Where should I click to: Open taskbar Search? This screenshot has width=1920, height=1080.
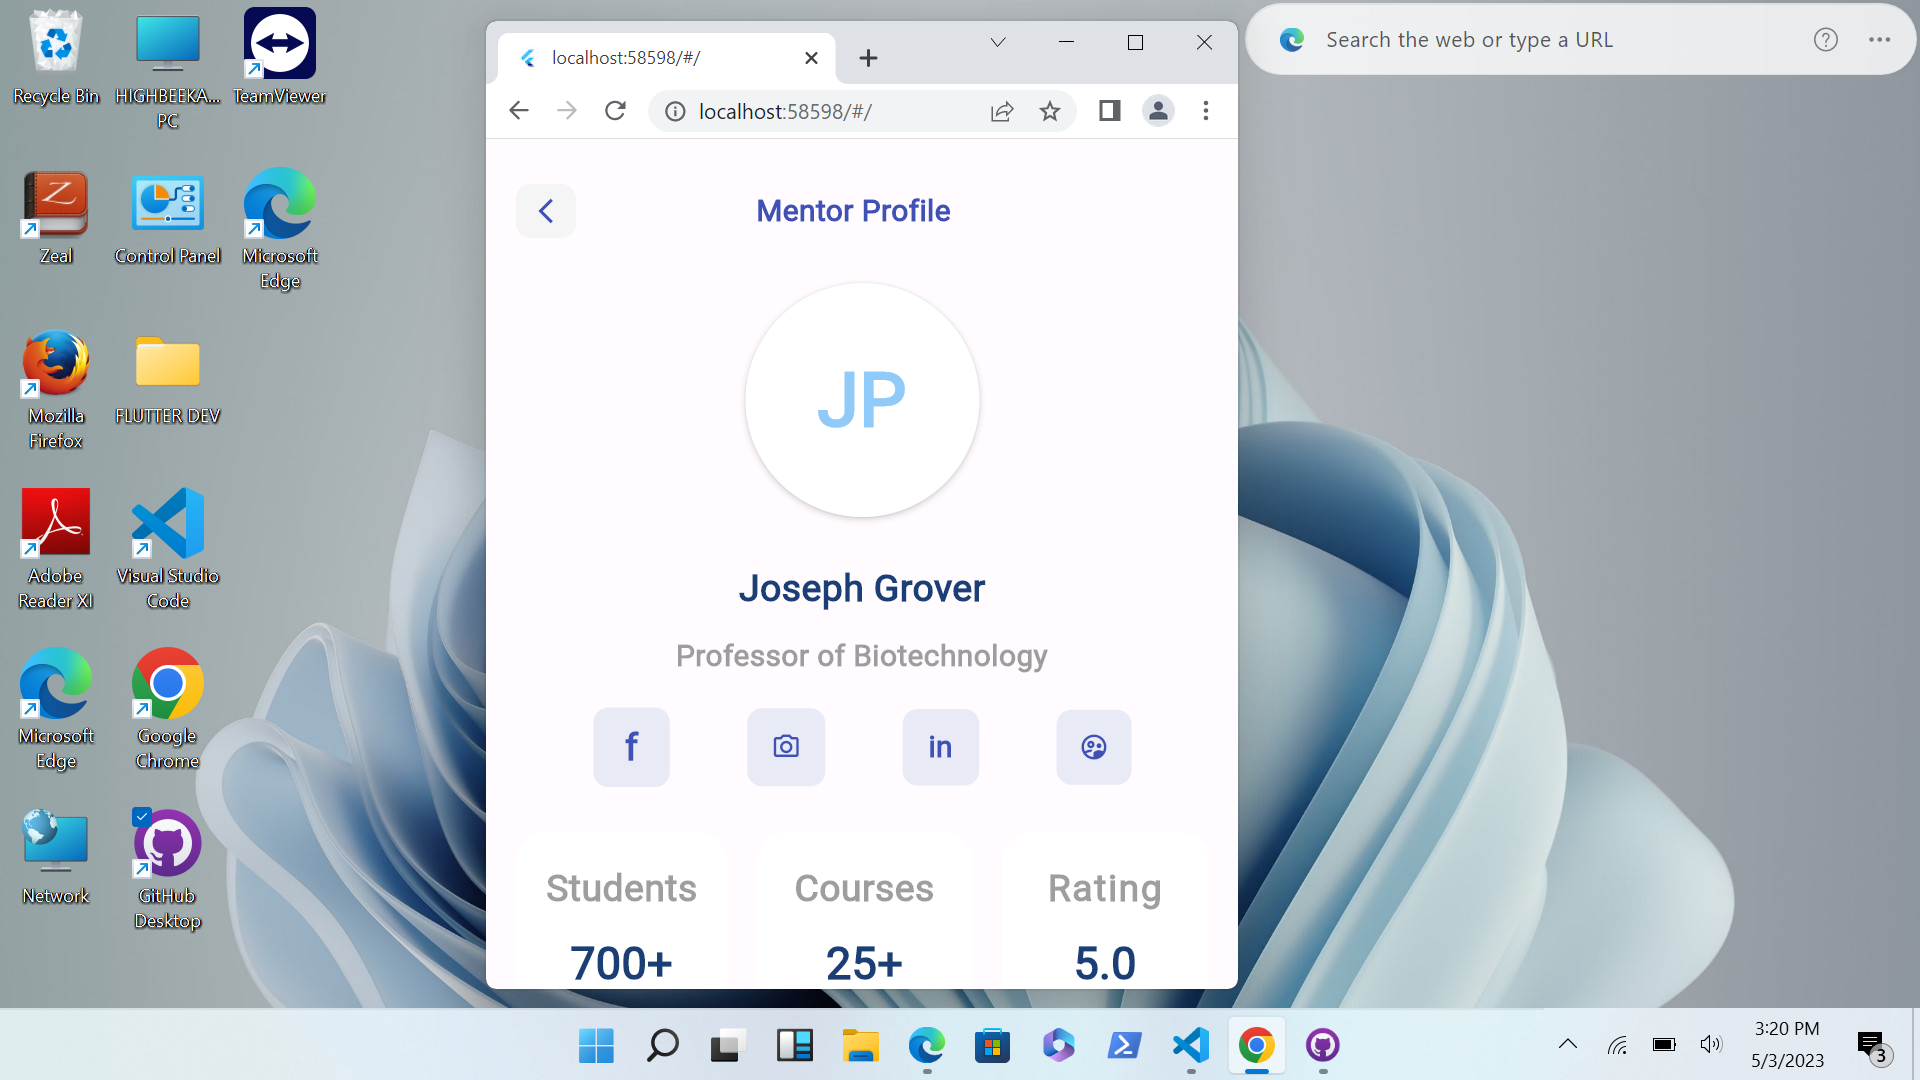(x=662, y=1046)
